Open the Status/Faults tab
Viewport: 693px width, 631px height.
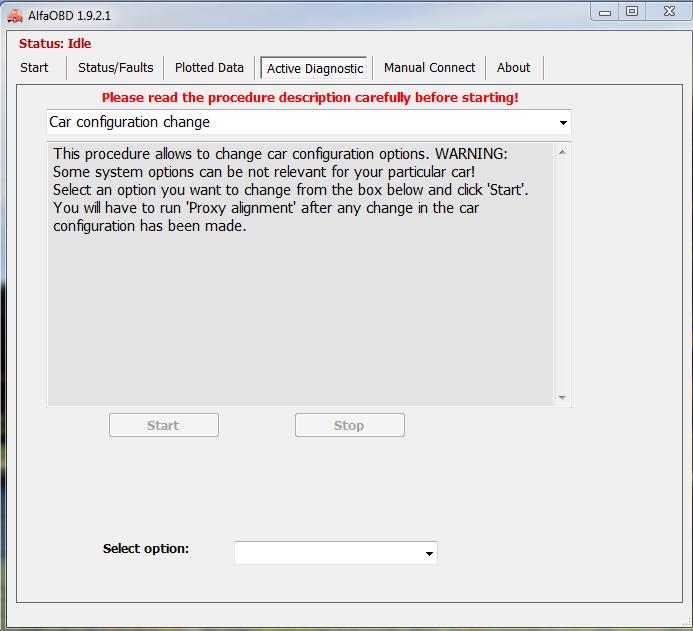115,68
